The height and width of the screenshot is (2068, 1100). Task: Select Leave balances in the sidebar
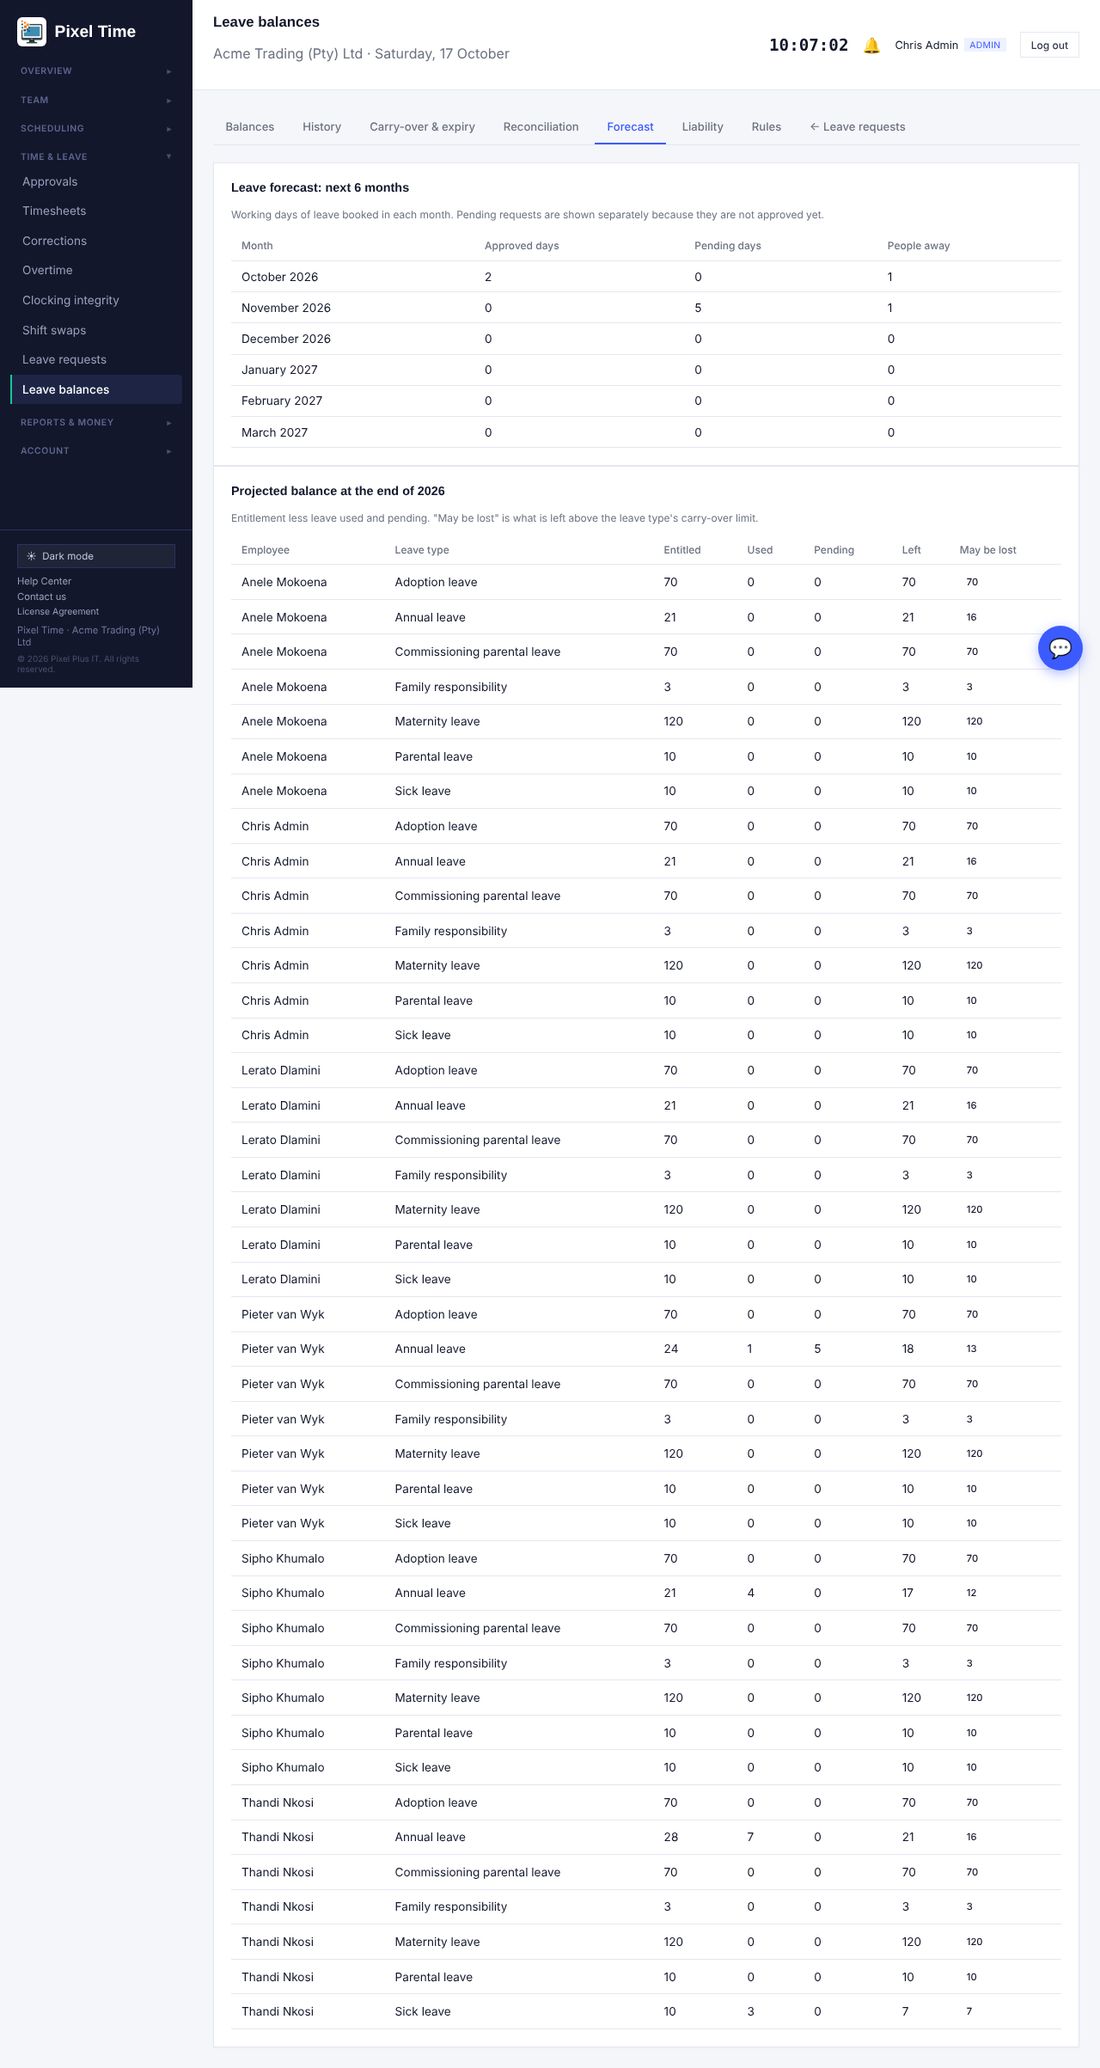[96, 390]
